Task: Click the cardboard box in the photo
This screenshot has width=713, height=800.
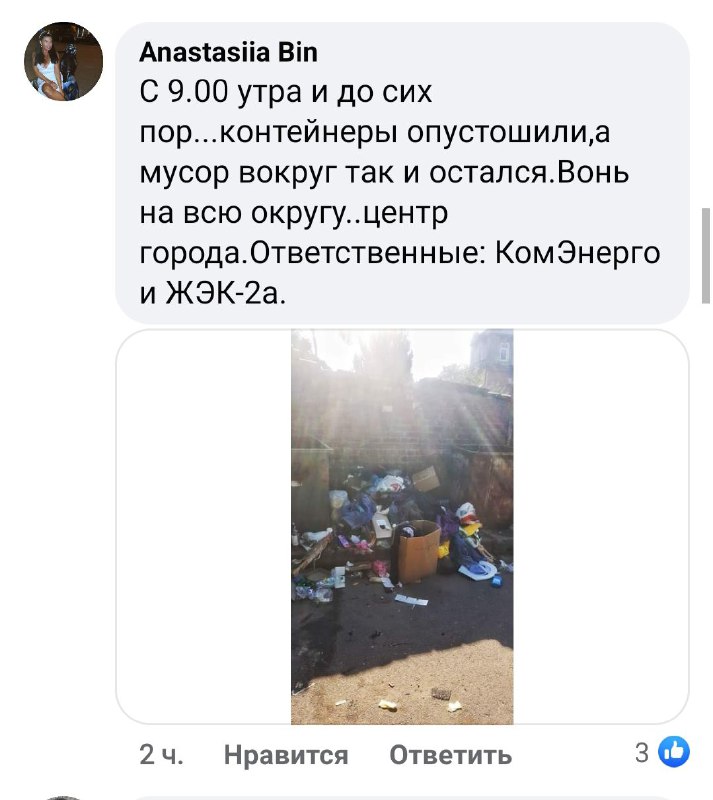Action: click(x=417, y=552)
